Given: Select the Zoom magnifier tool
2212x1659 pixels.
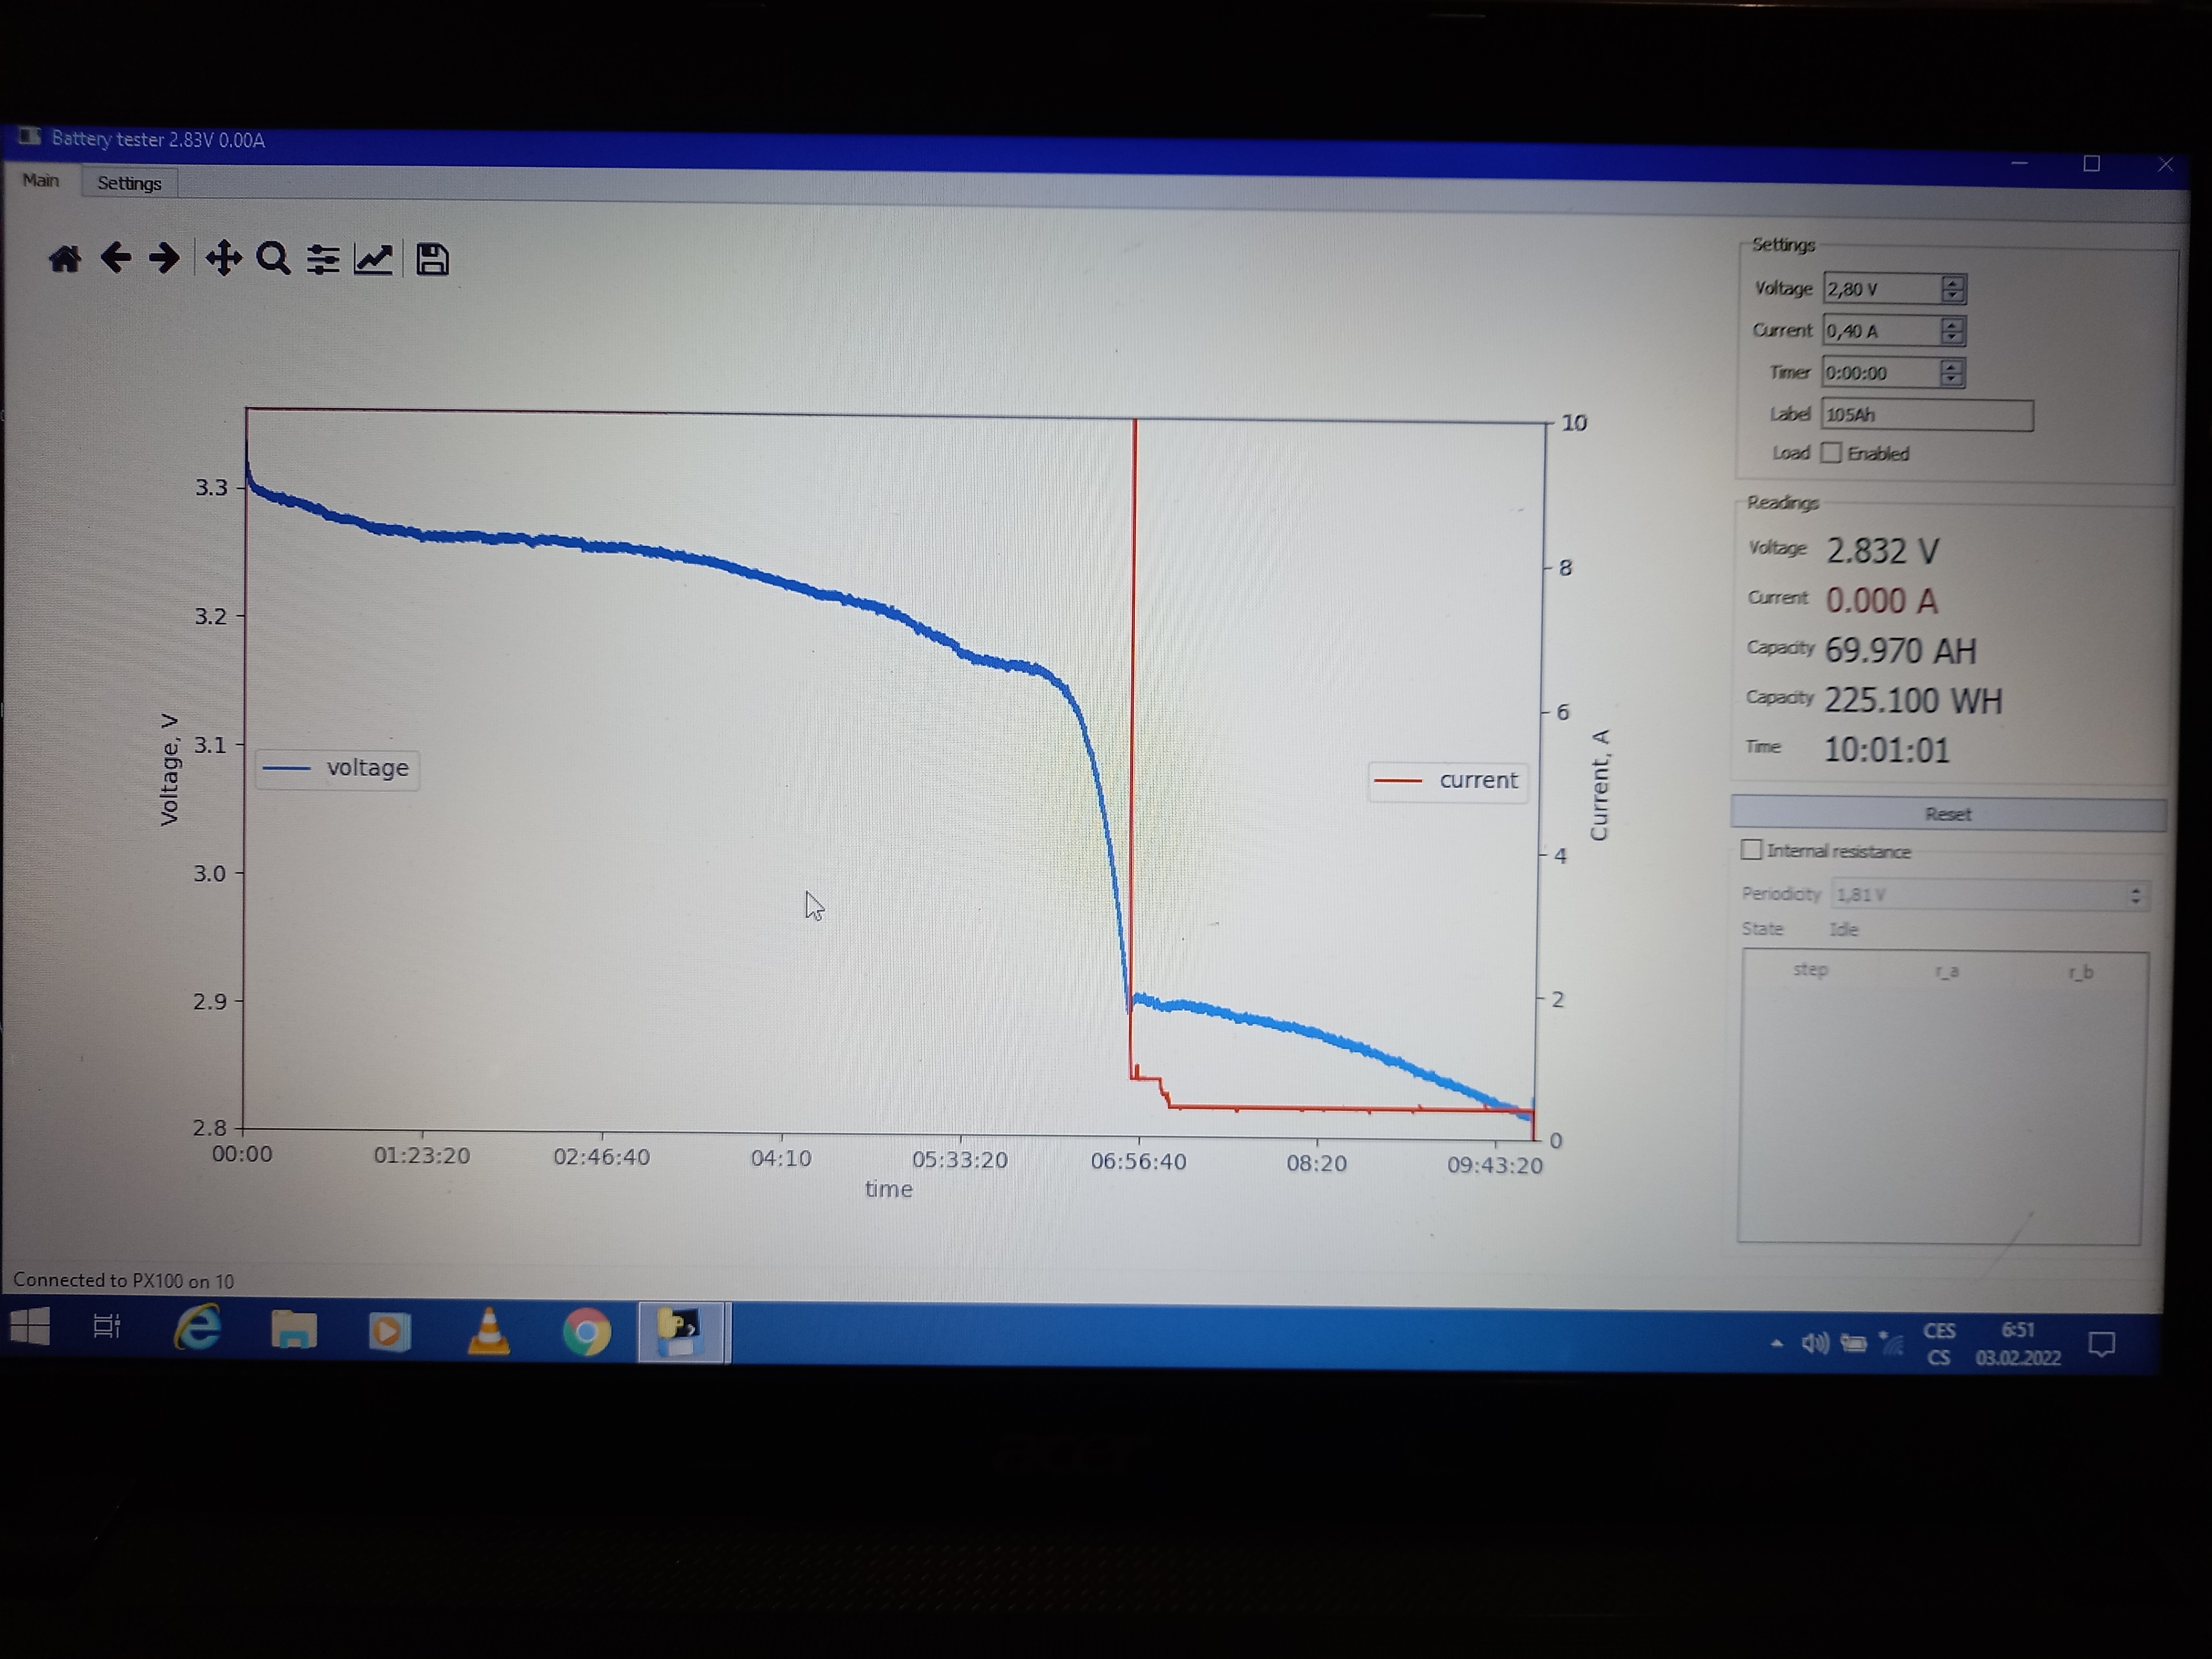Looking at the screenshot, I should [273, 258].
